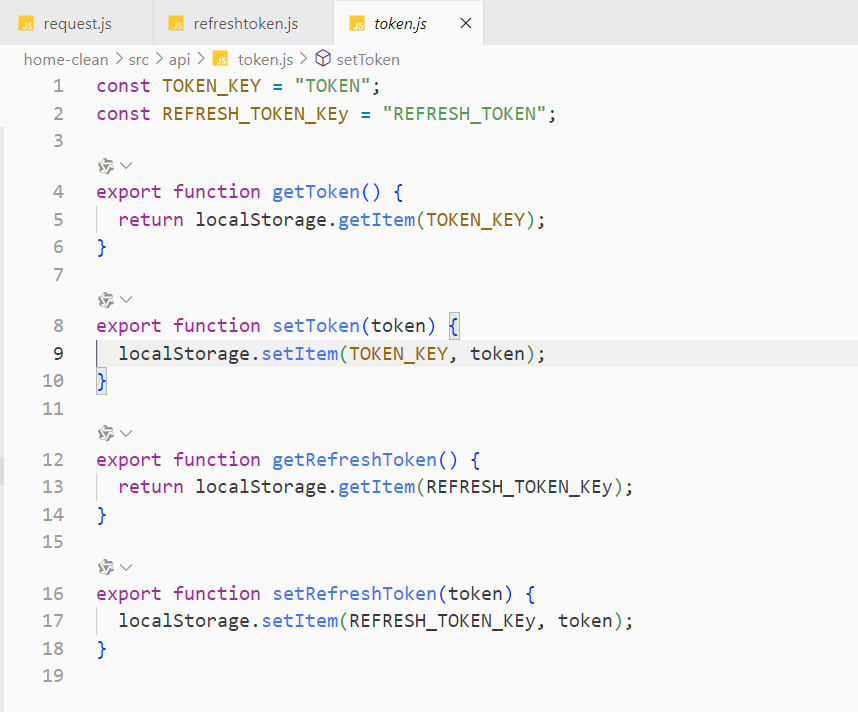
Task: Click line number 19 in the gutter
Action: point(53,675)
